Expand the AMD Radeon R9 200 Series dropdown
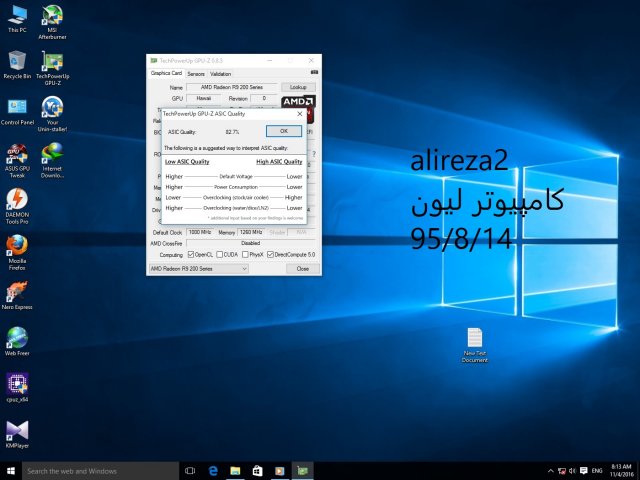Screen dimensions: 640x480 (x=198, y=269)
